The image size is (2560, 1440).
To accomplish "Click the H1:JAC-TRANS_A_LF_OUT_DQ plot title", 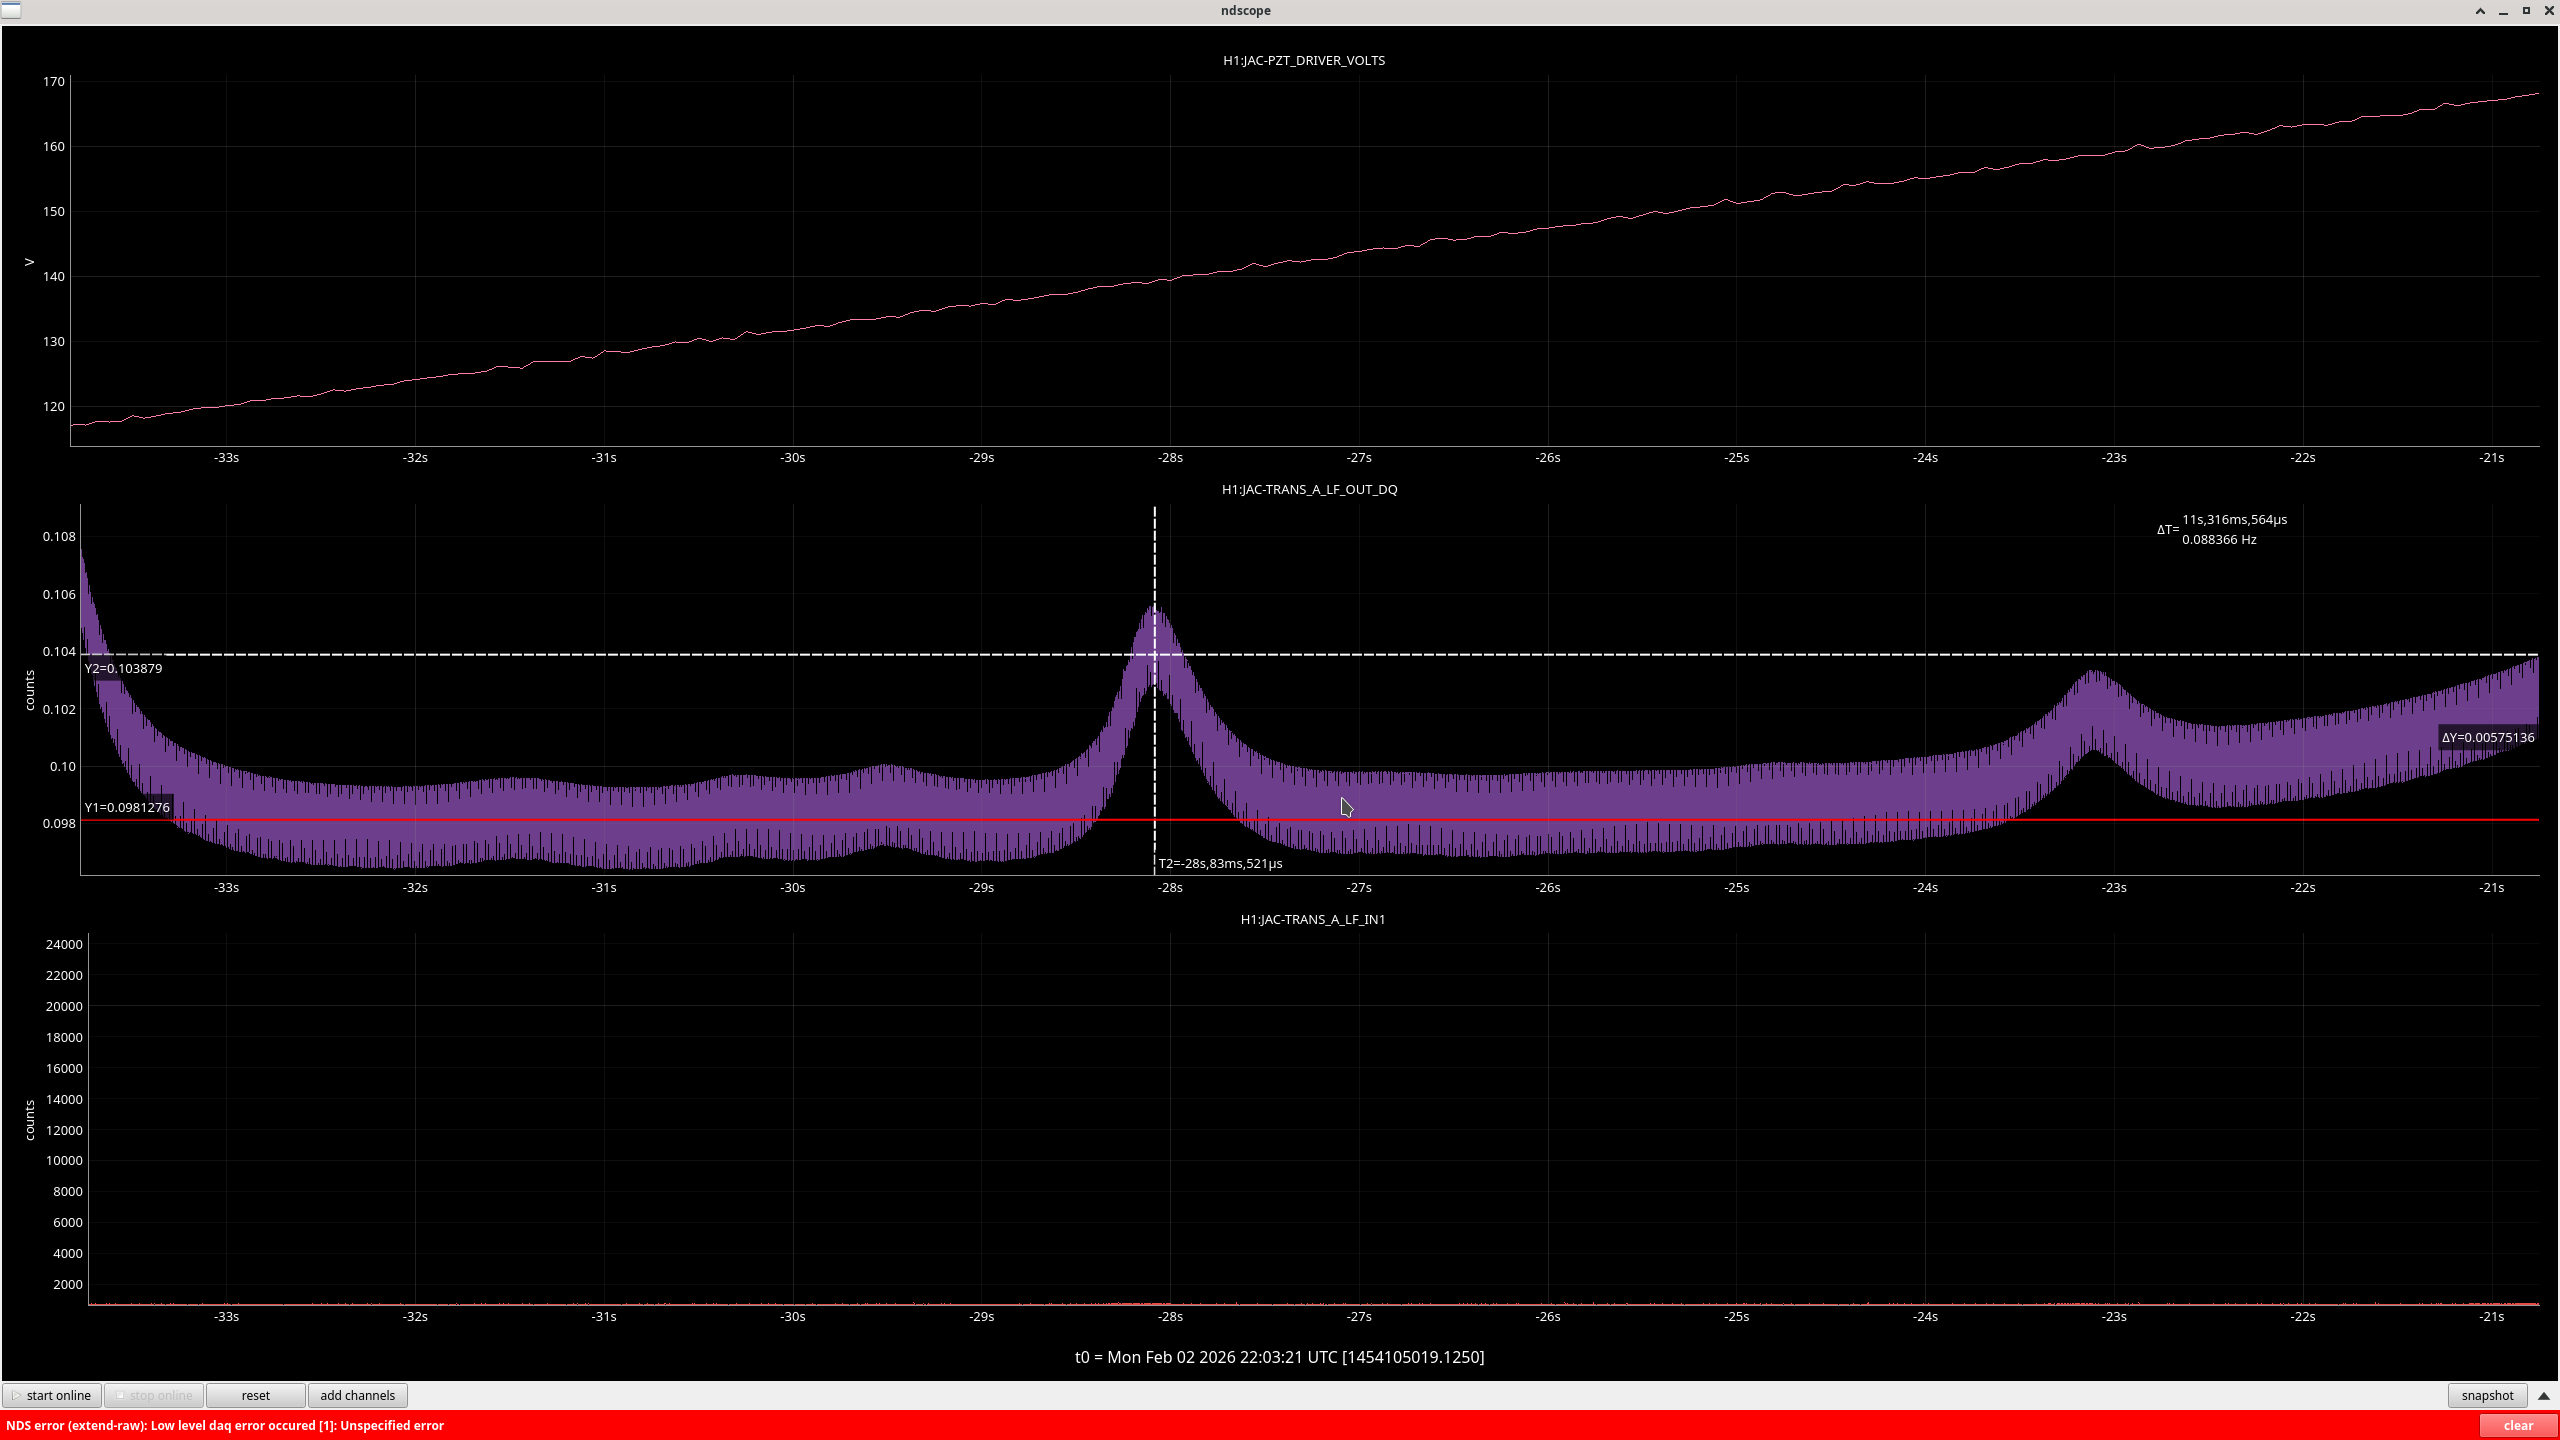I will (x=1309, y=489).
